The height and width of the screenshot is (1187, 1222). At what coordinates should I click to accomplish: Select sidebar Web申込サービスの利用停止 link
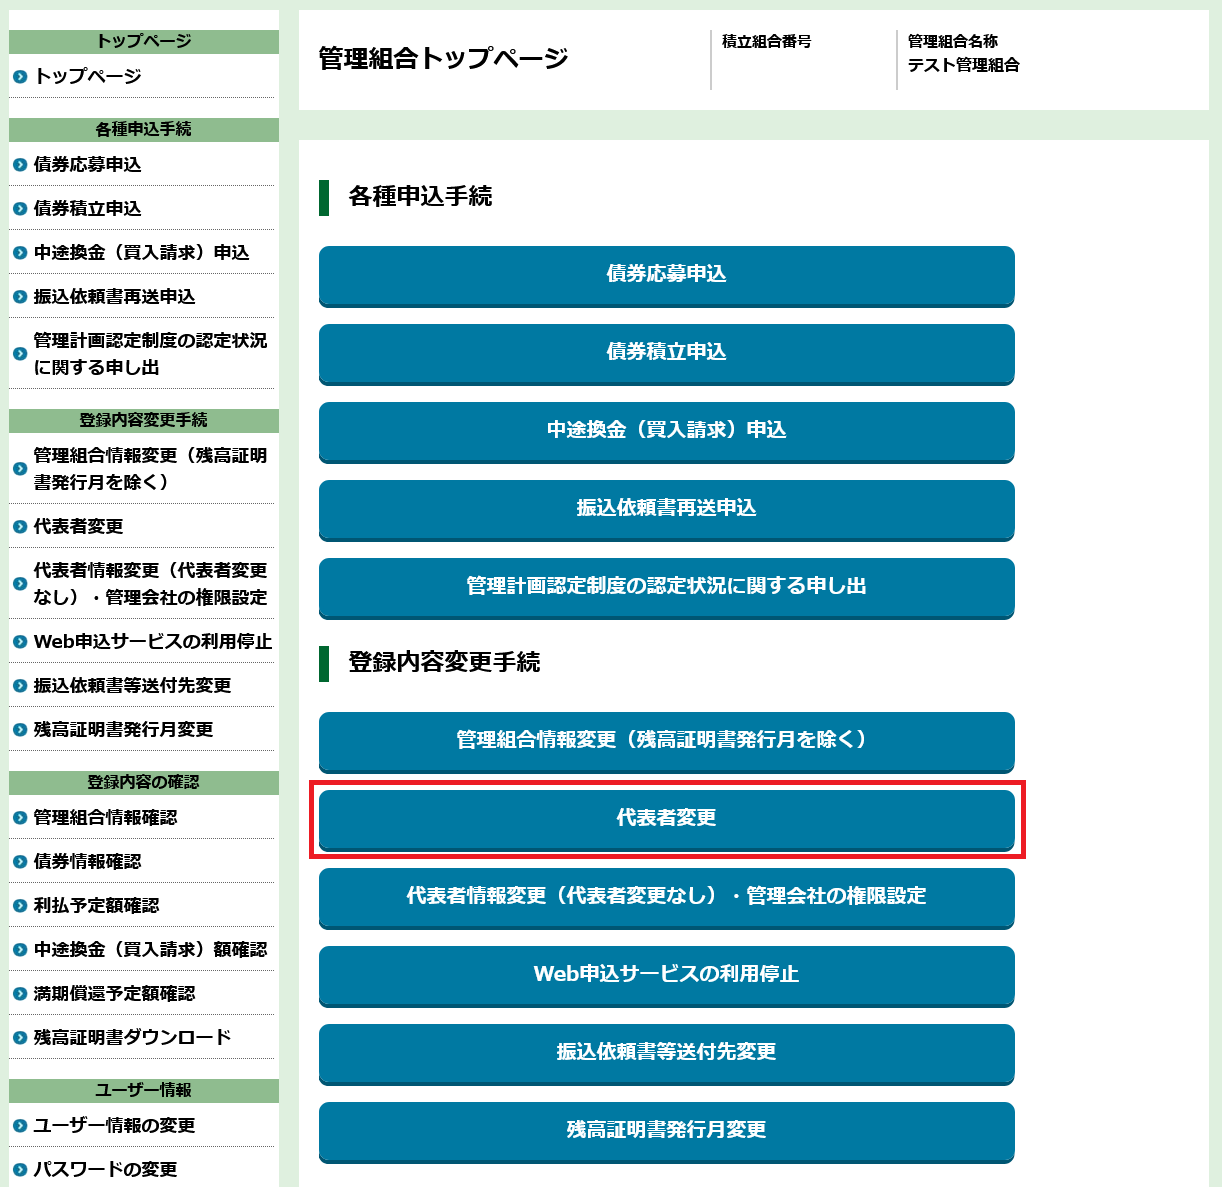pyautogui.click(x=152, y=641)
